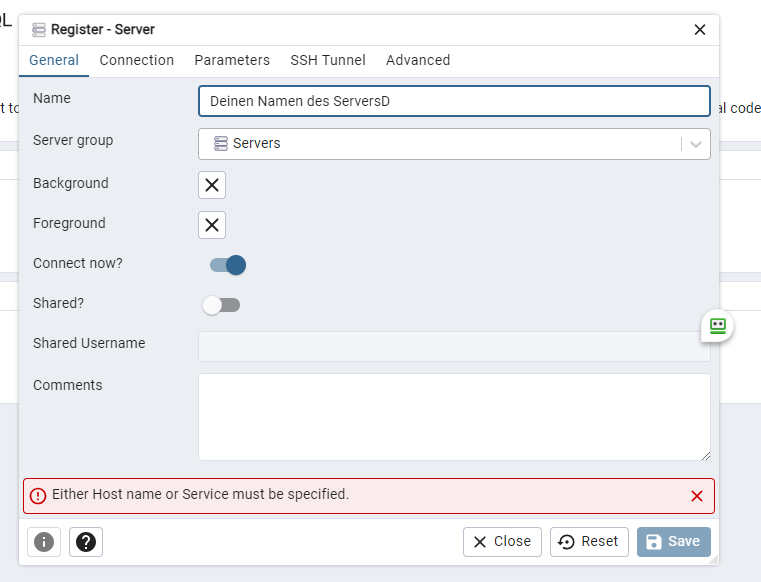Enable the Shared? switch
This screenshot has width=761, height=582.
click(x=221, y=305)
